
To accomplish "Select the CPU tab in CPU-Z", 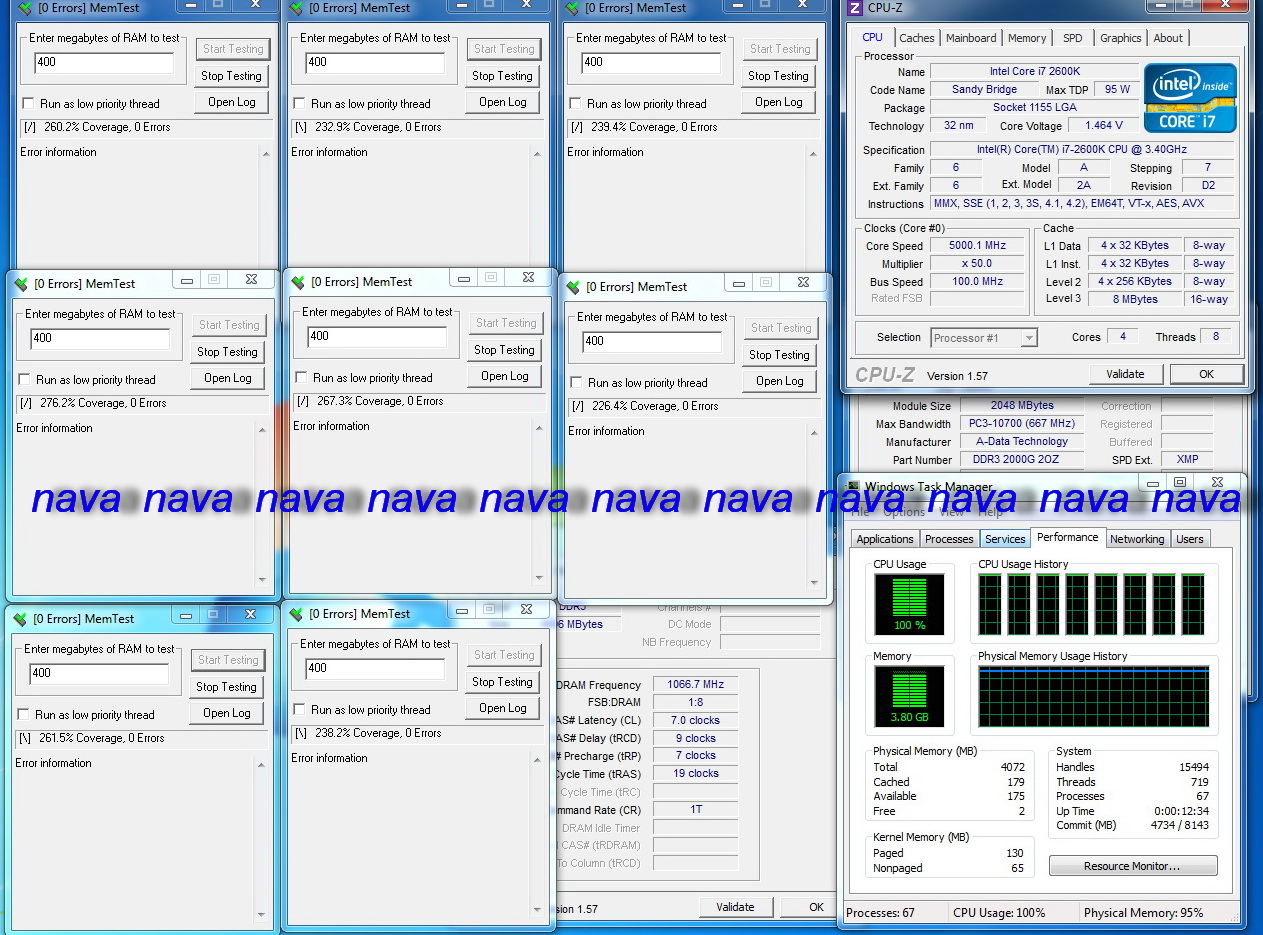I will [873, 37].
